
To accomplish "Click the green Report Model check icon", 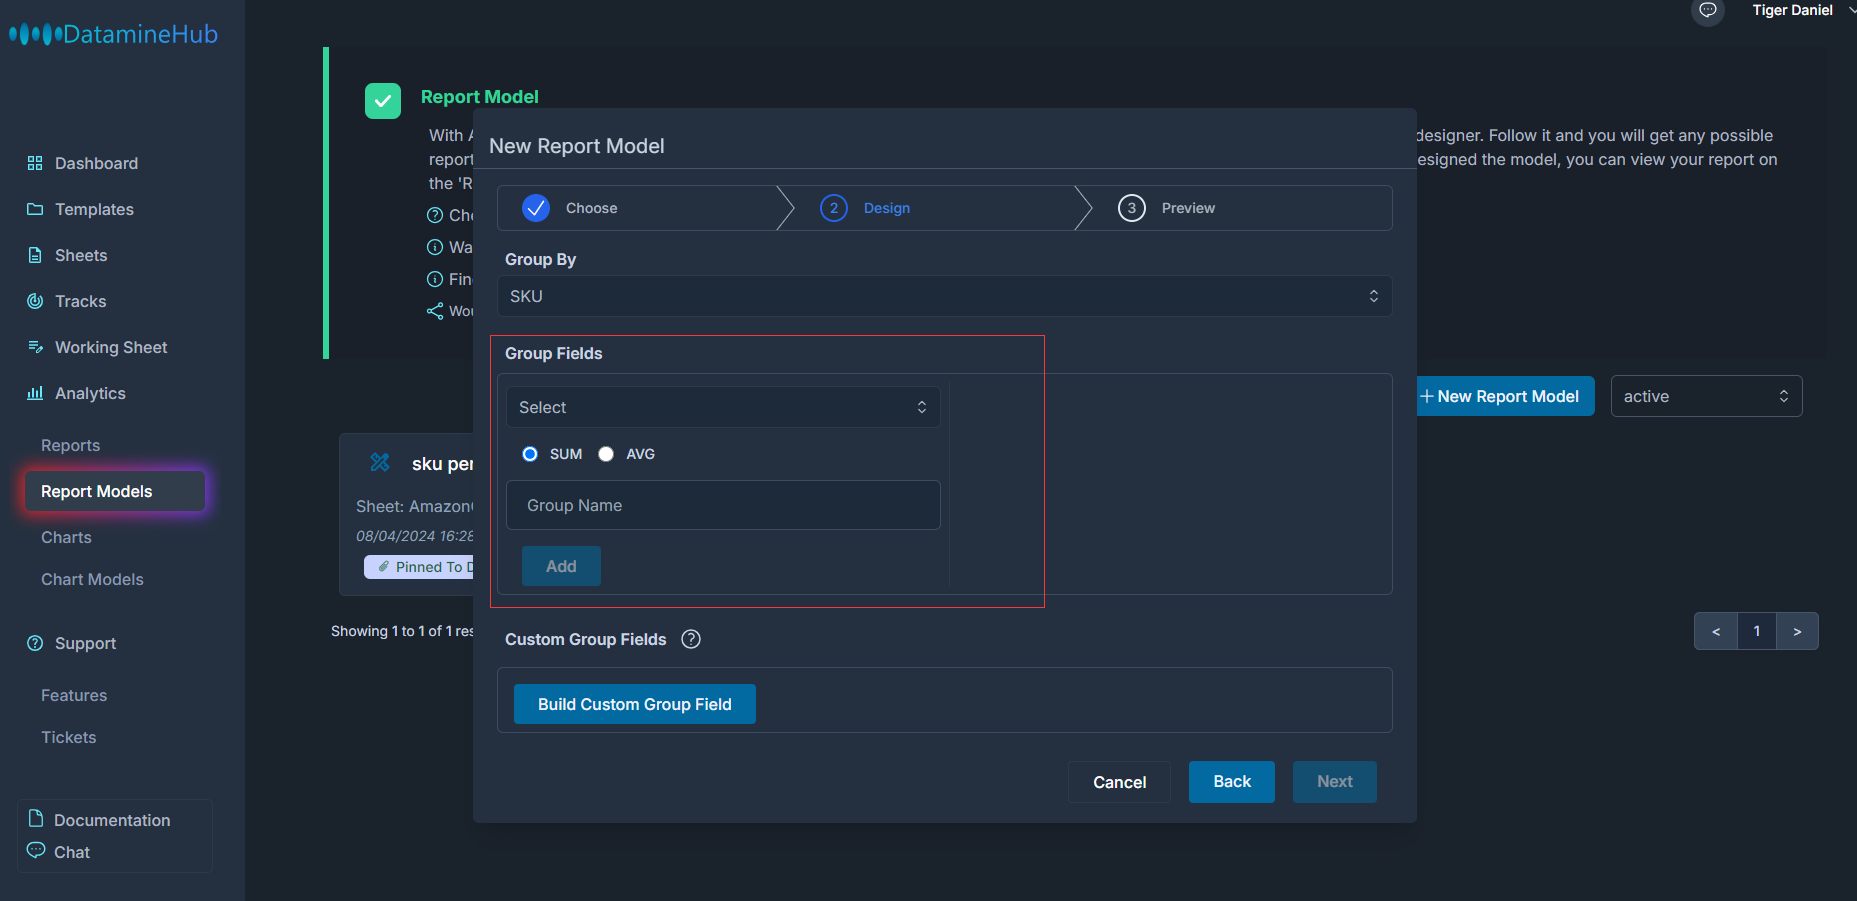I will coord(383,101).
